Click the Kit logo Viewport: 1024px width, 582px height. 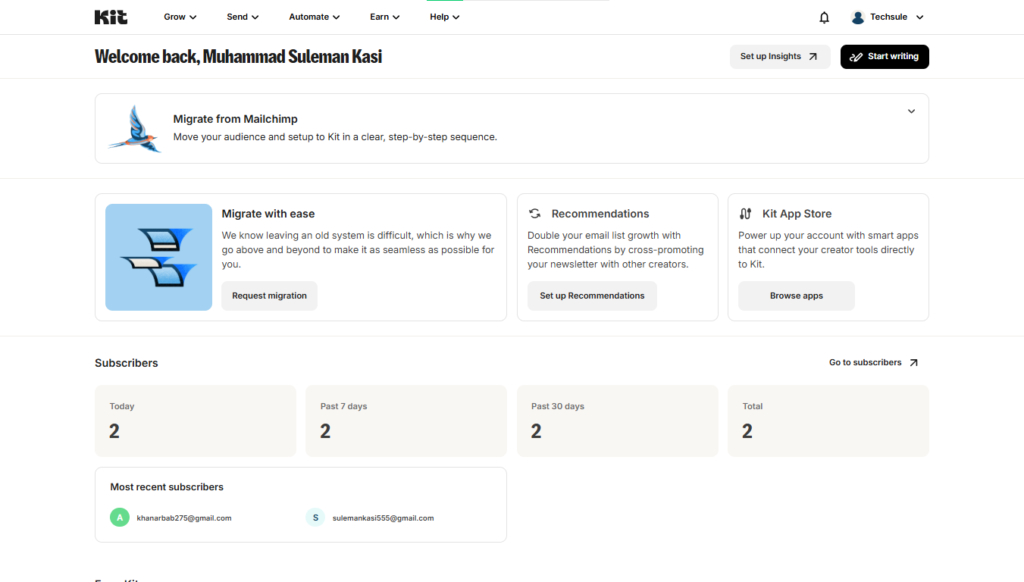click(x=110, y=17)
